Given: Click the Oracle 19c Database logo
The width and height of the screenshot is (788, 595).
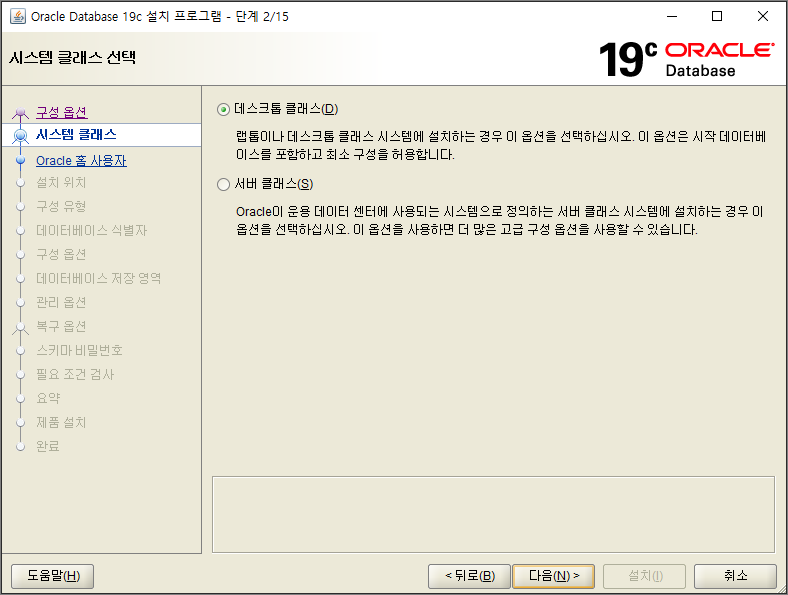Looking at the screenshot, I should tap(686, 59).
